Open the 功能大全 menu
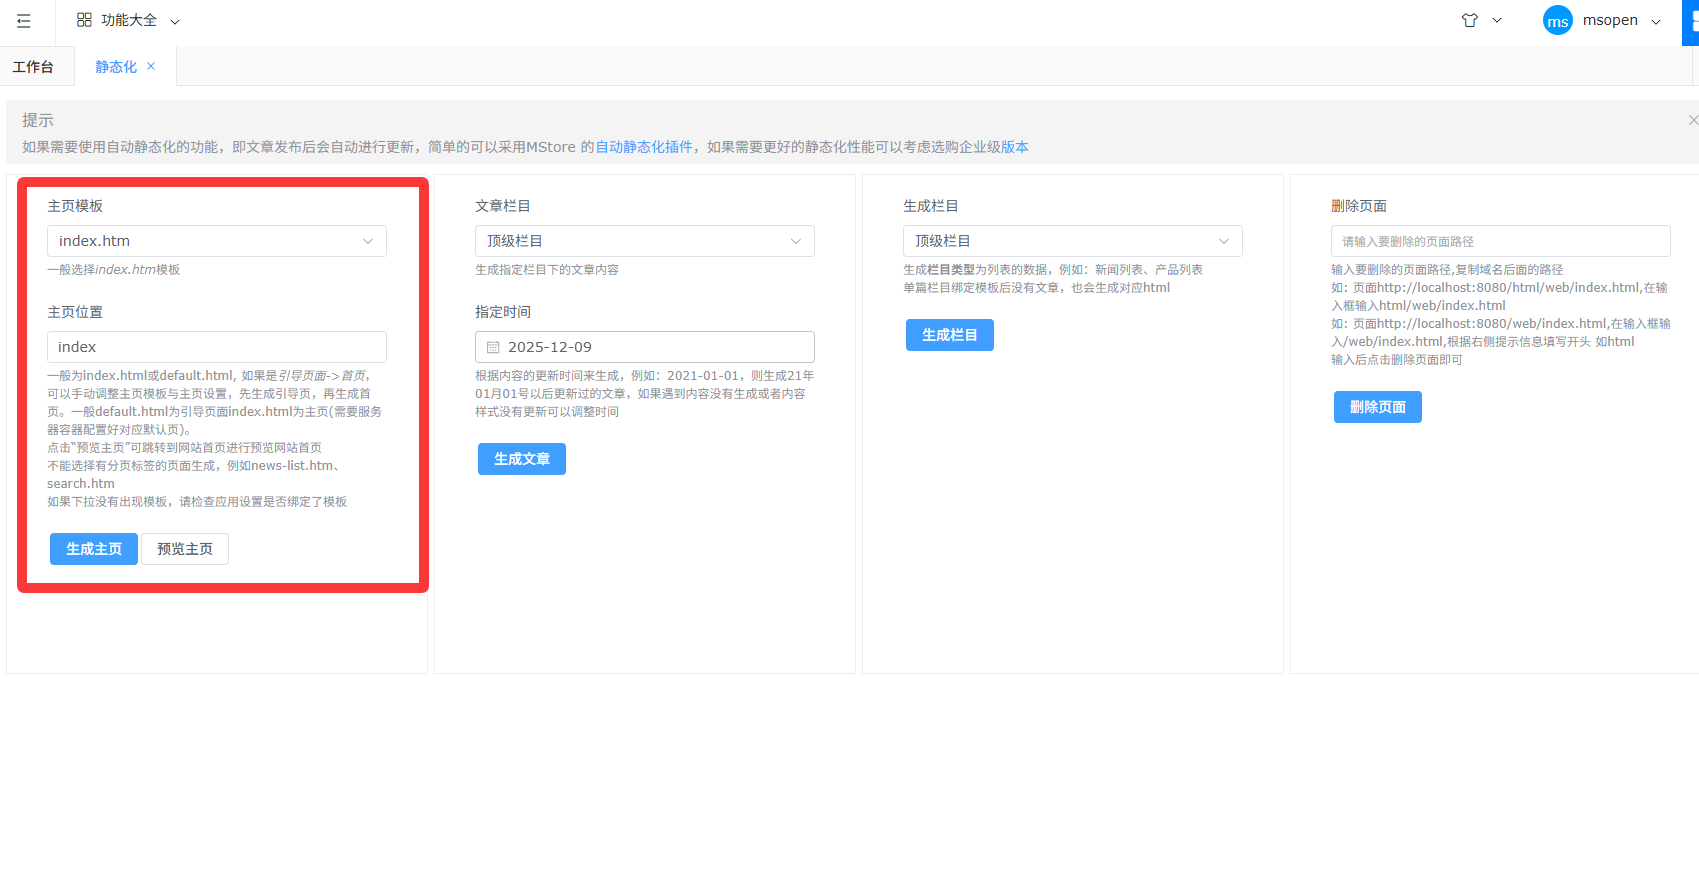 pos(128,21)
